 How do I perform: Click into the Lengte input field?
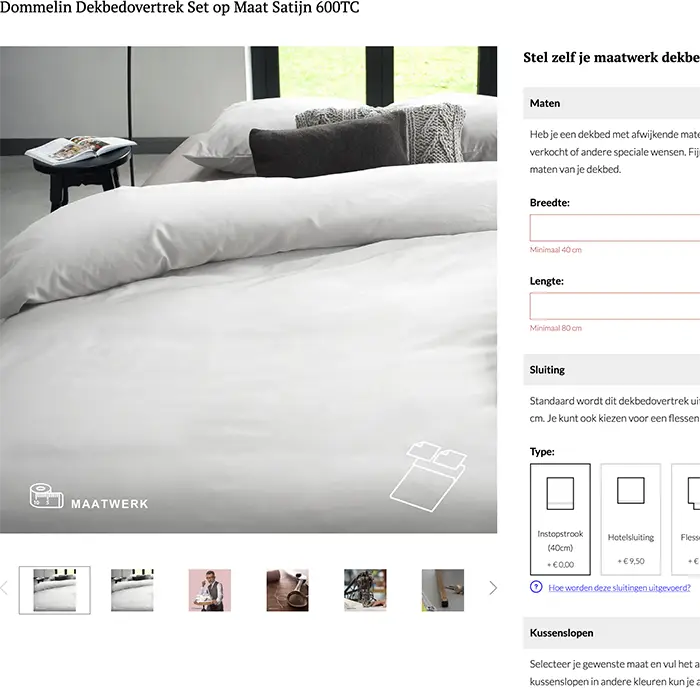point(615,306)
